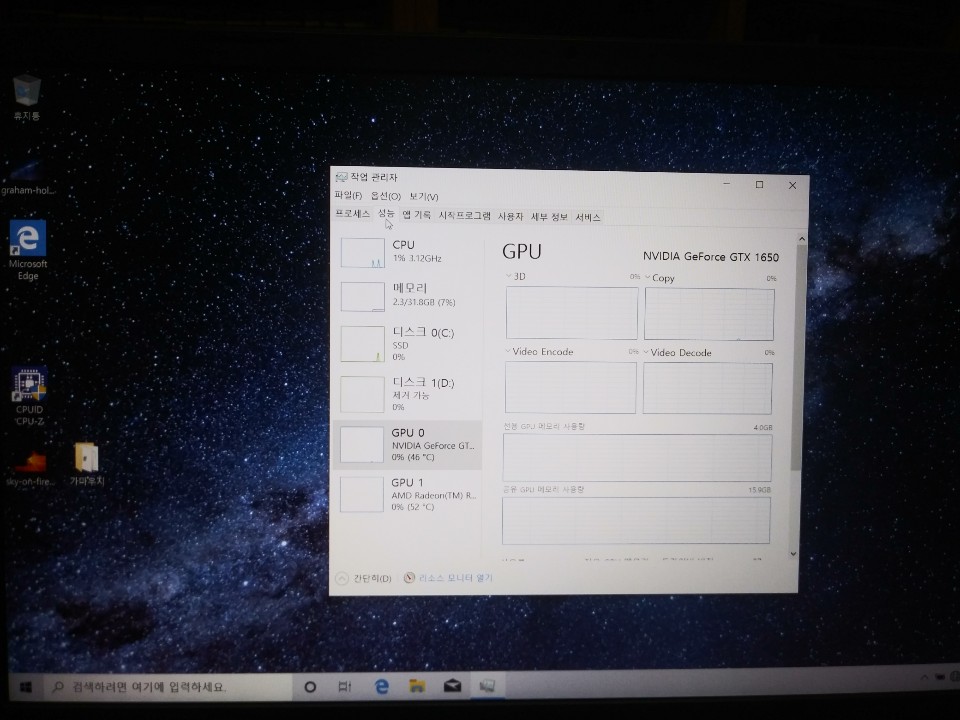Open the 보기(V) menu
This screenshot has height=720, width=960.
(x=424, y=197)
